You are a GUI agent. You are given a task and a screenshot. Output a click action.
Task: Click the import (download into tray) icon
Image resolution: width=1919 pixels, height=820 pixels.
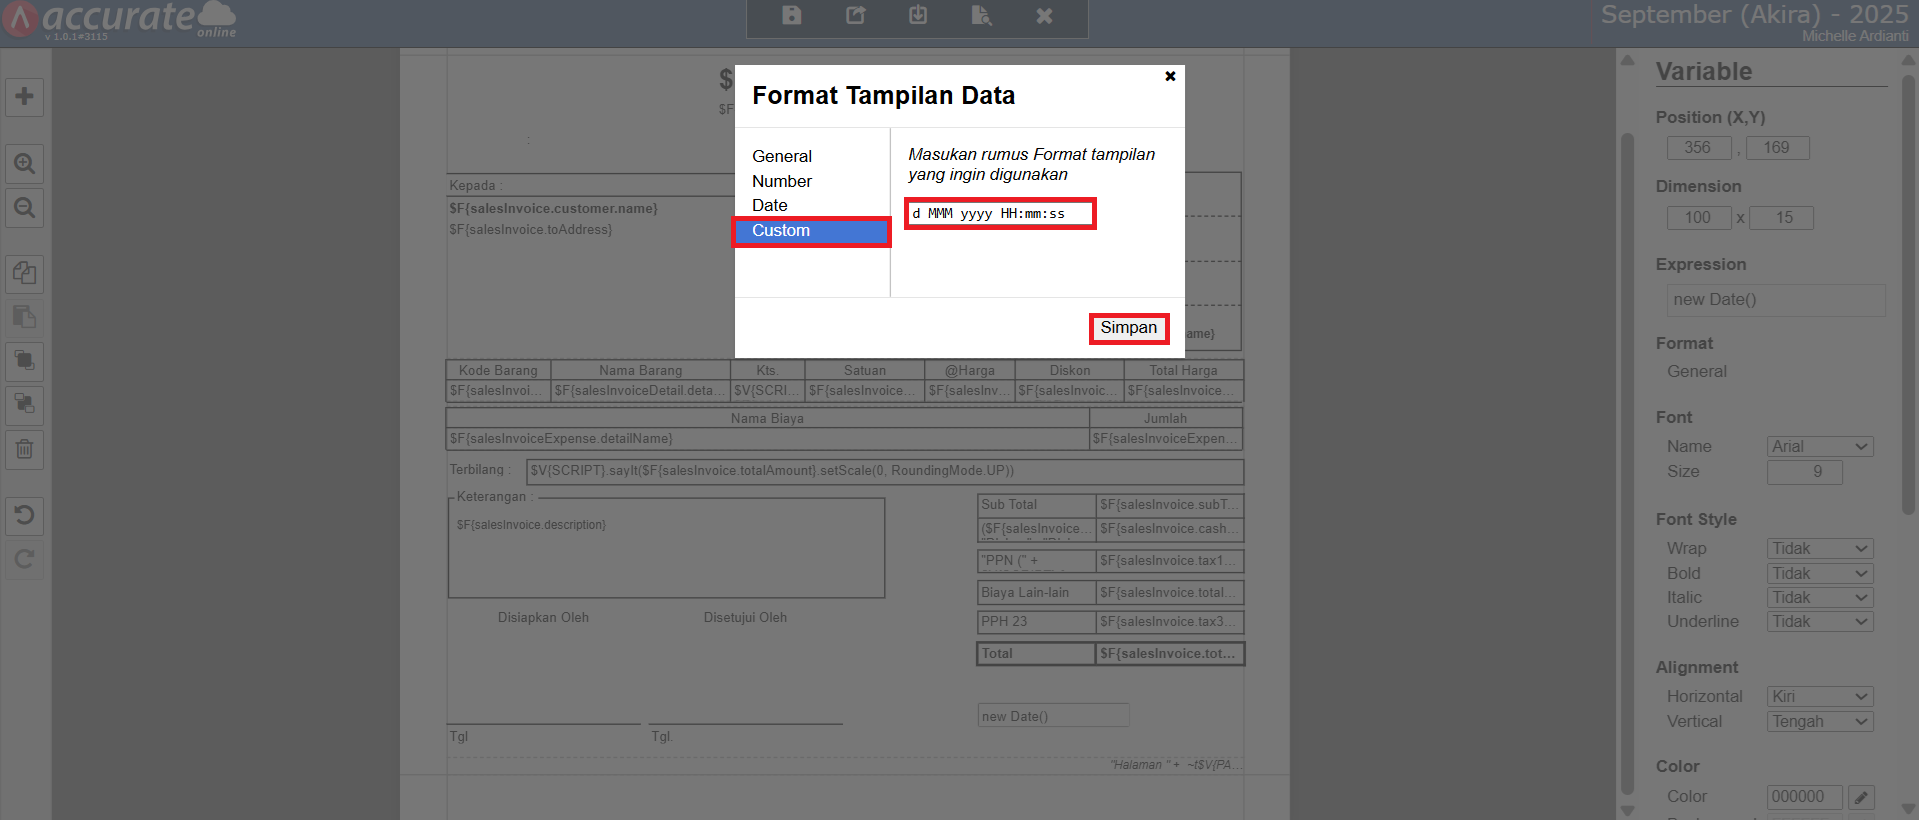918,15
